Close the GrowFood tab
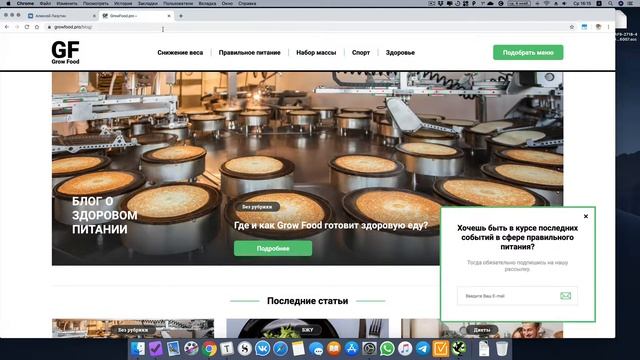 pos(169,16)
